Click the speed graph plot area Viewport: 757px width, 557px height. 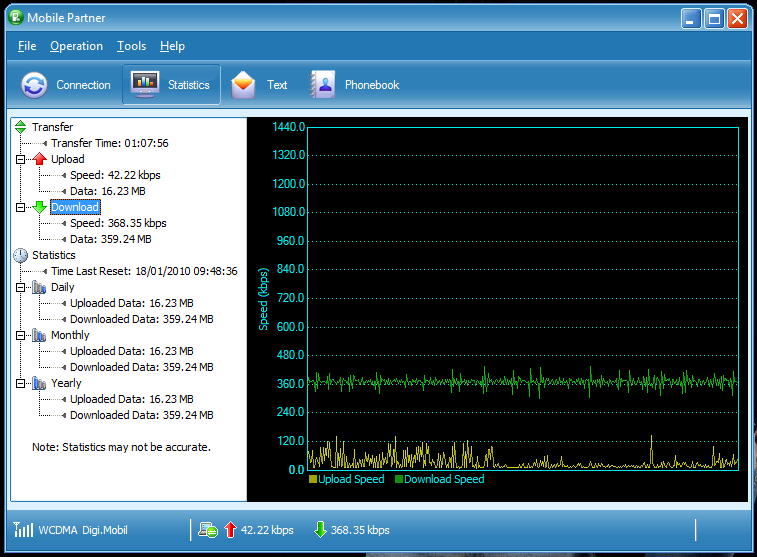(x=523, y=299)
